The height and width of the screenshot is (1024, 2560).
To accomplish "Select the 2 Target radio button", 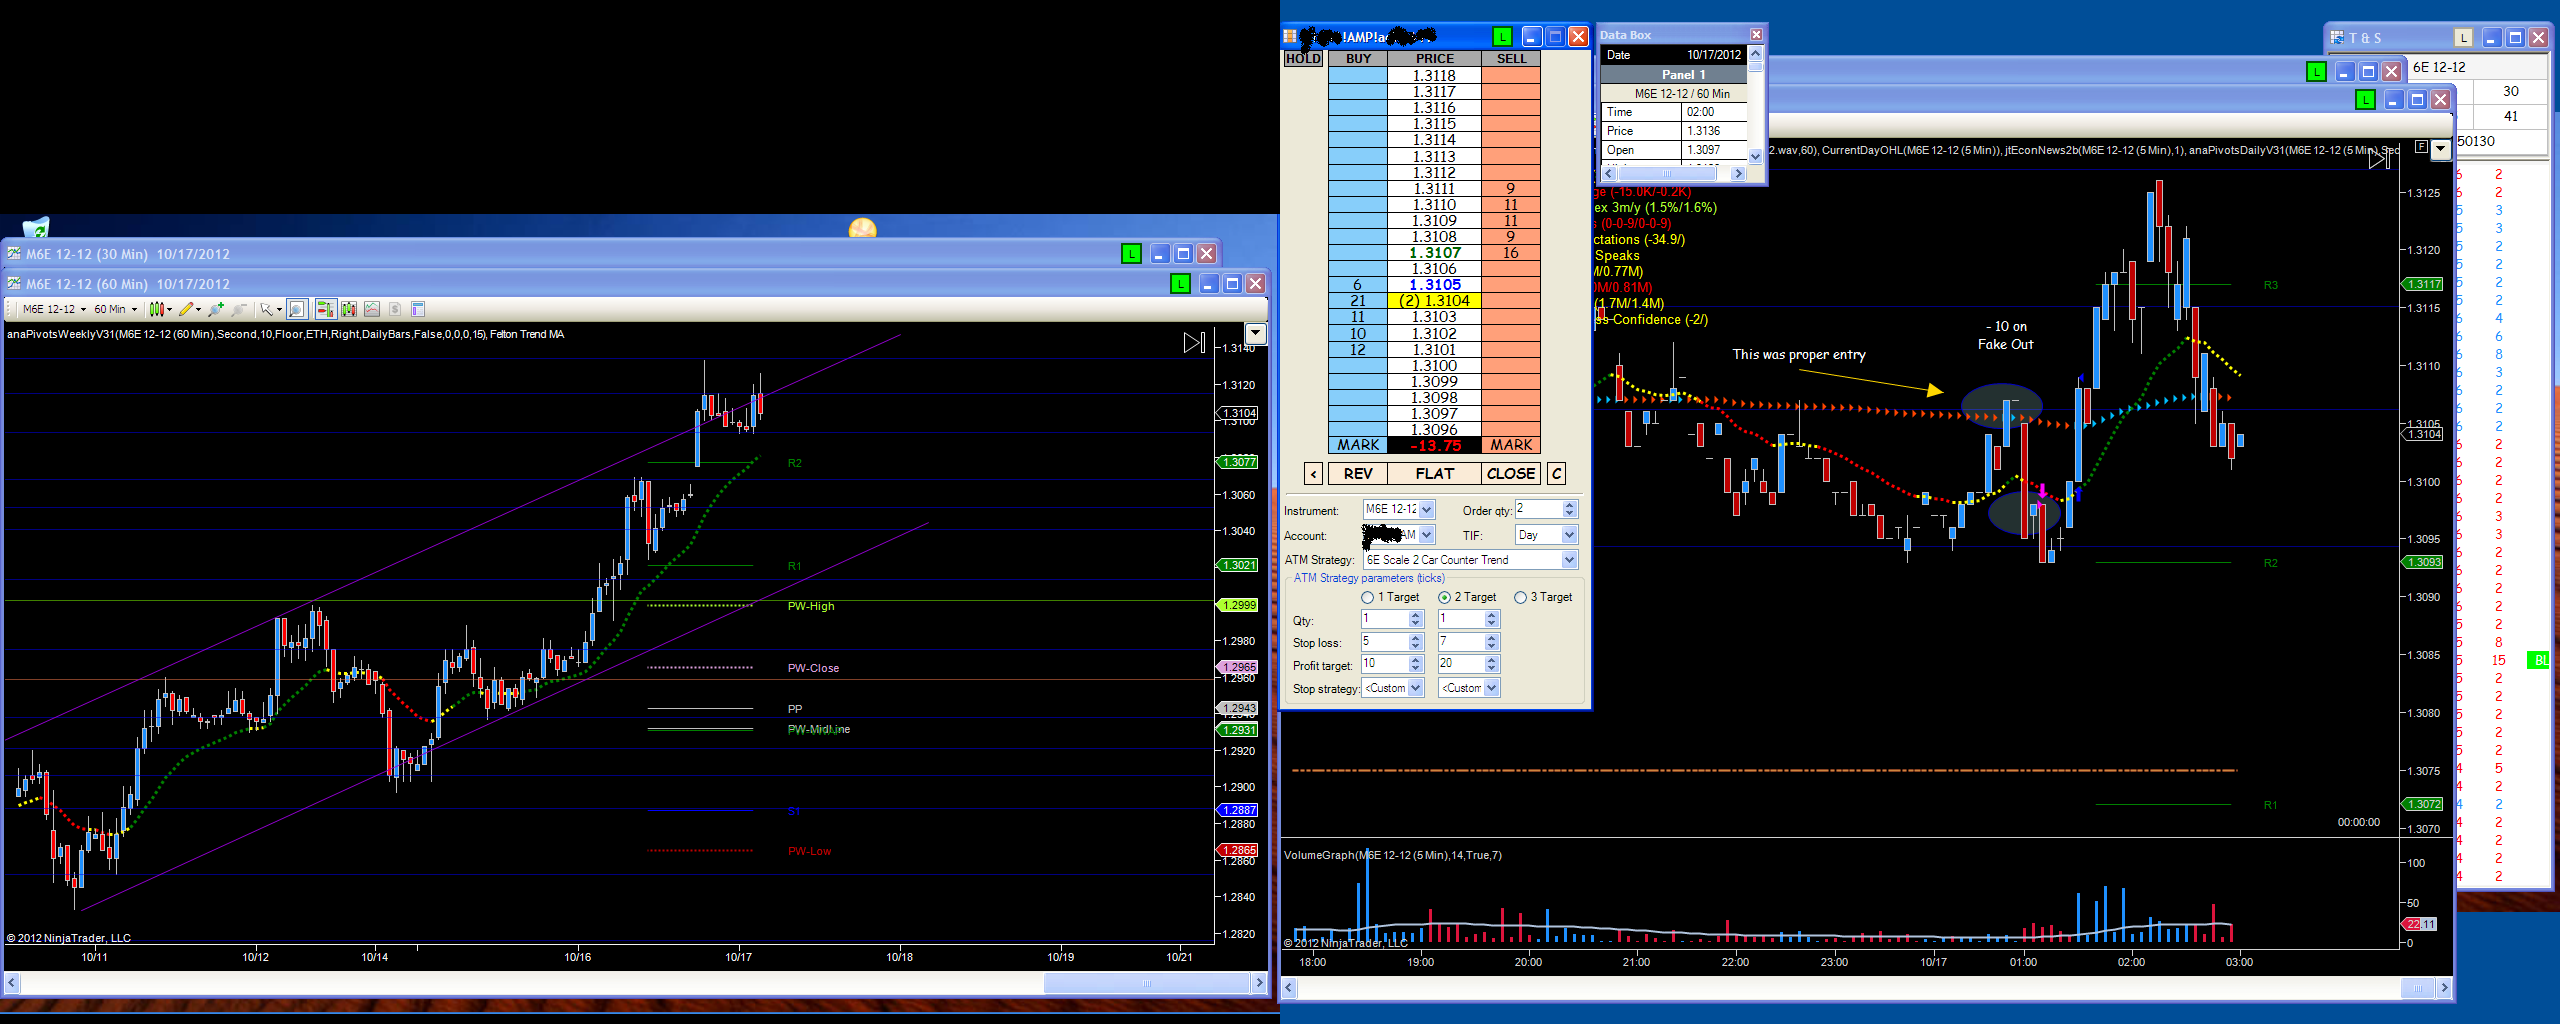I will click(1444, 597).
